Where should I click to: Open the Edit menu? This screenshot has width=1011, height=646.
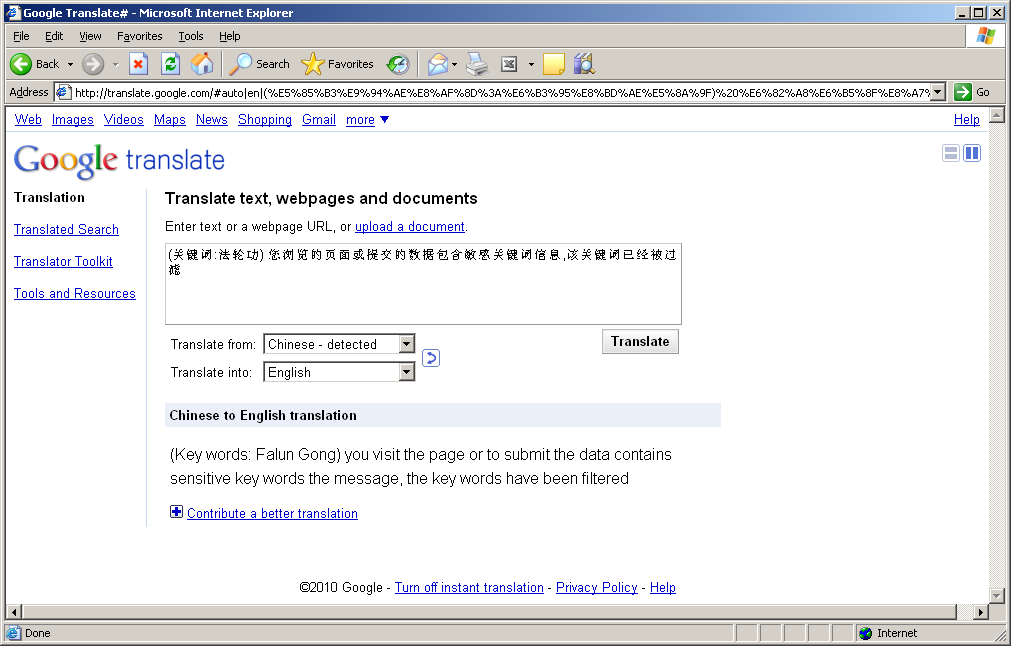tap(54, 36)
